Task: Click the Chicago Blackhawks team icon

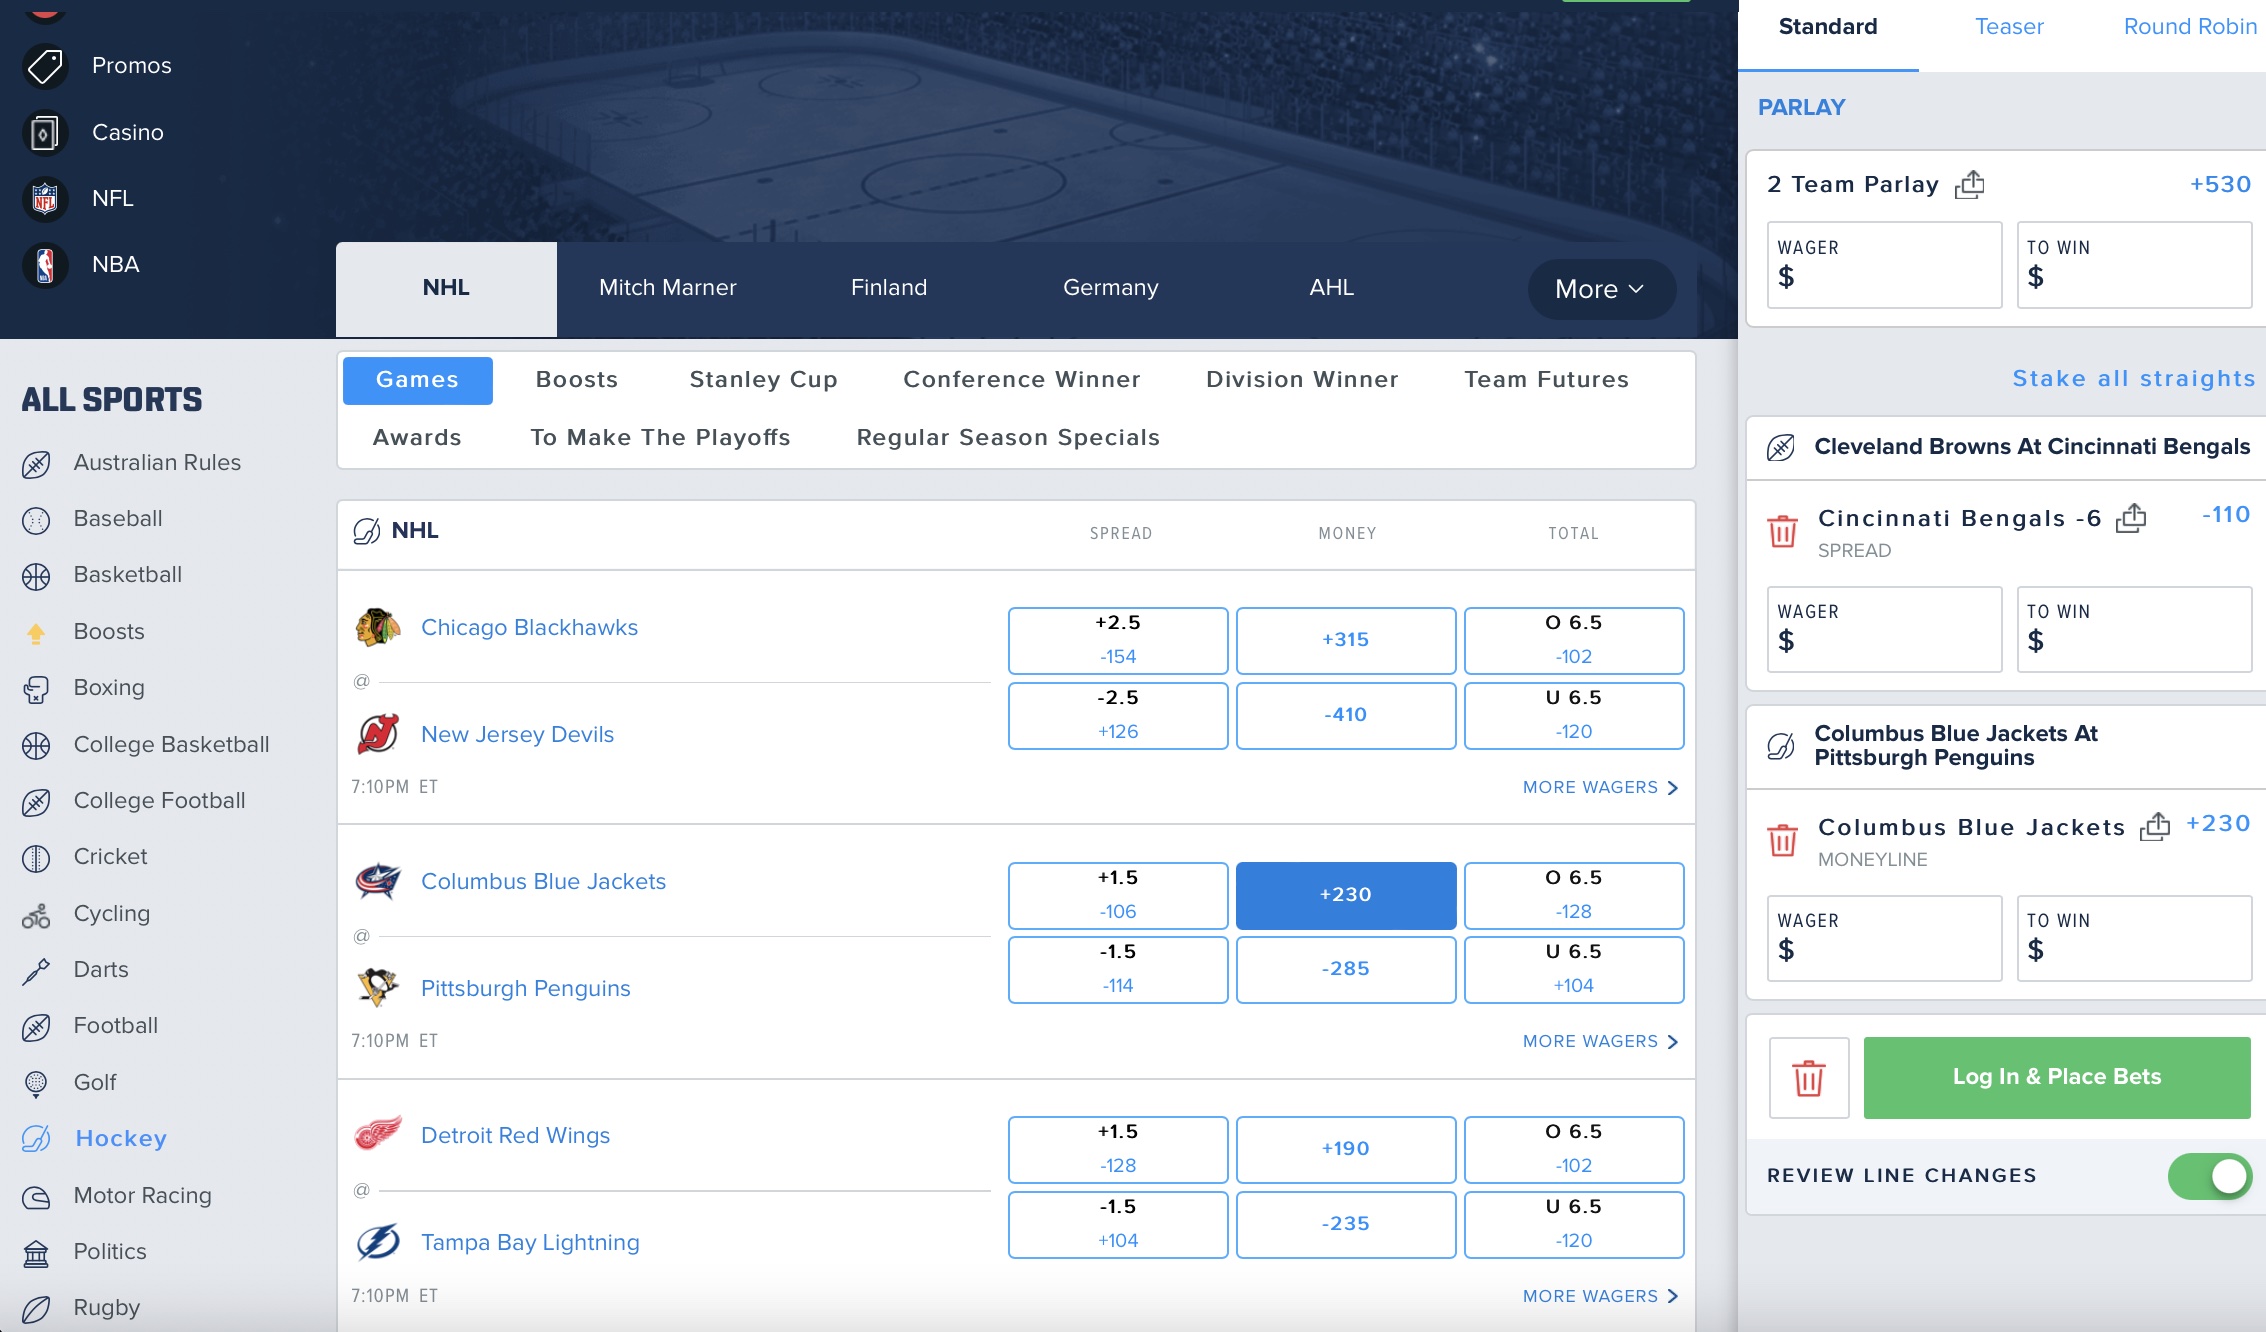Action: tap(379, 628)
